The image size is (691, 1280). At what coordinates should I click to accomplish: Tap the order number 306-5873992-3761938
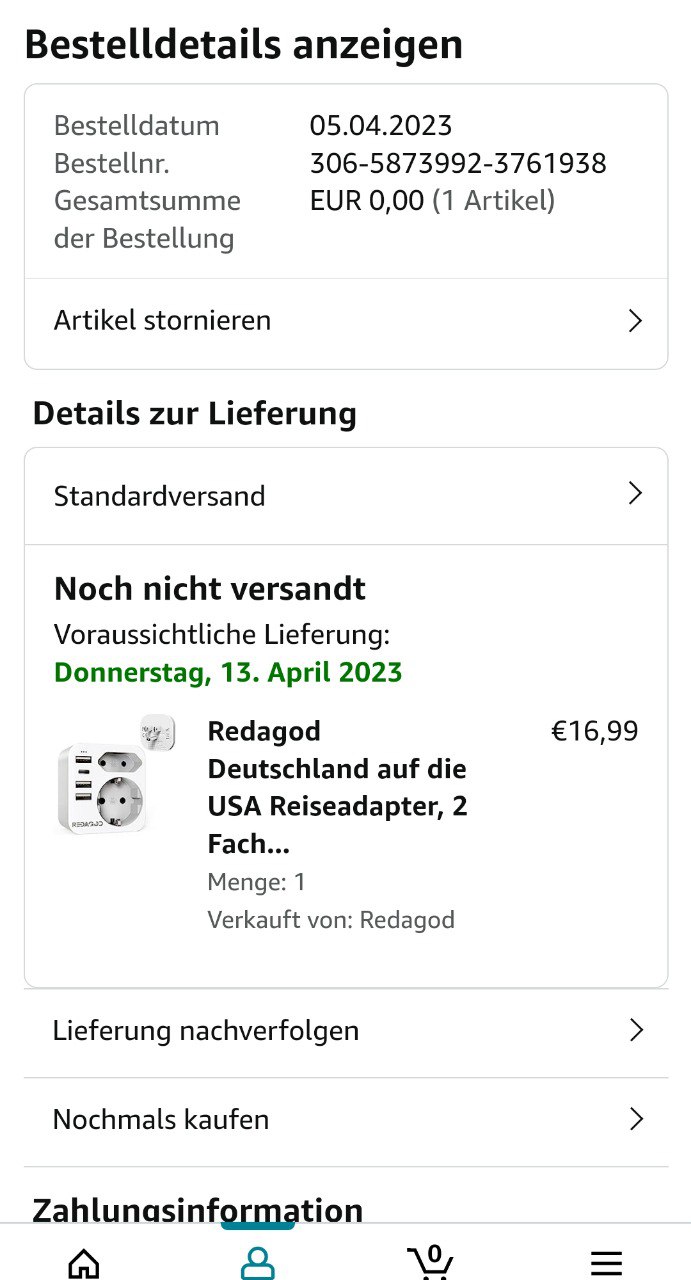click(x=458, y=163)
